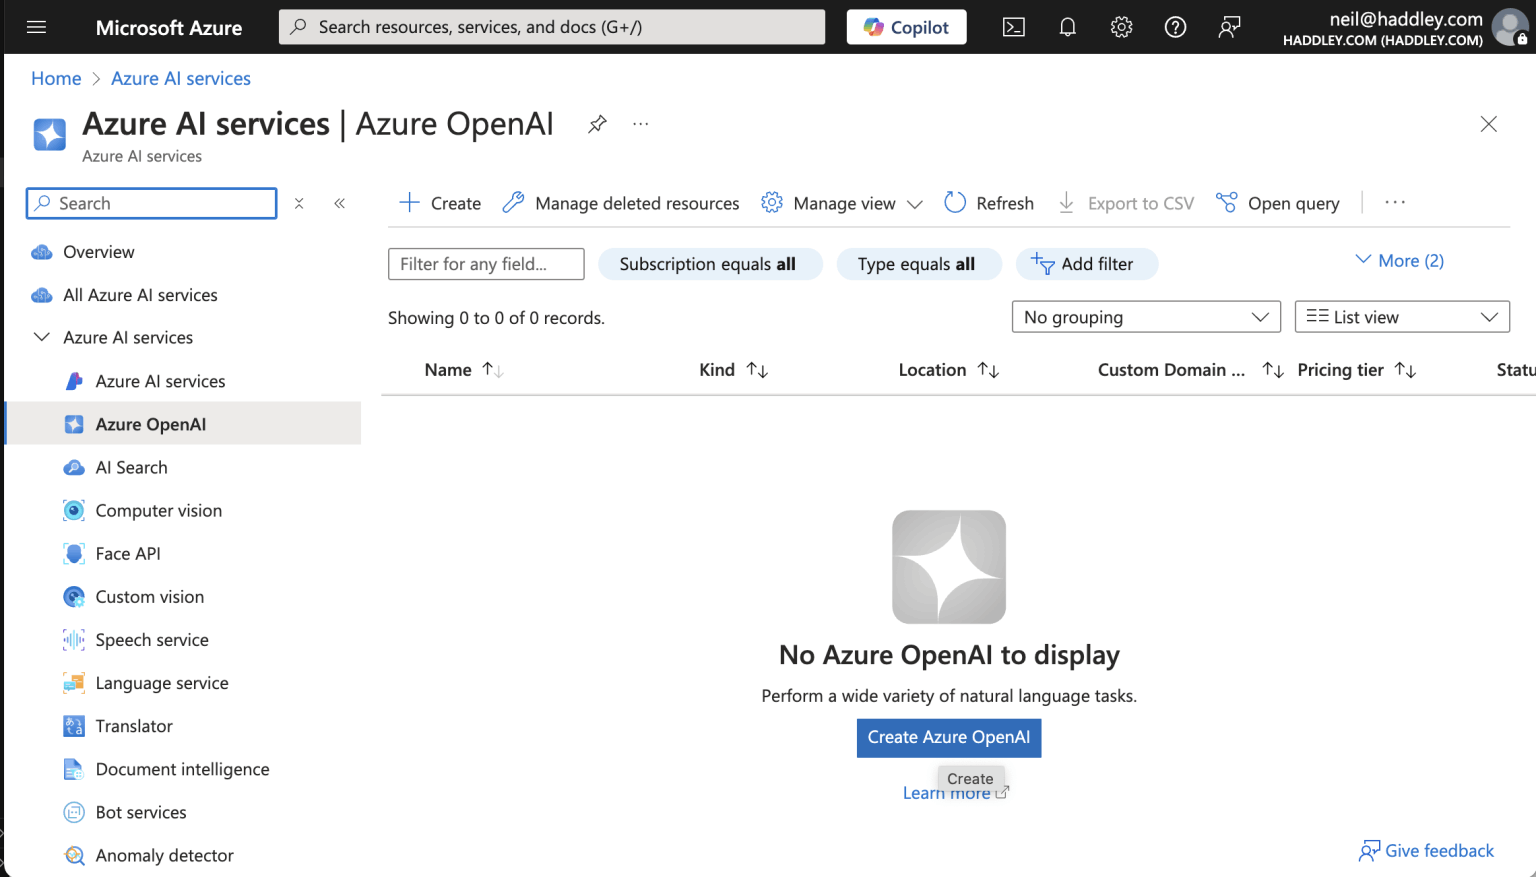
Task: Open the portal hamburger menu
Action: (x=37, y=27)
